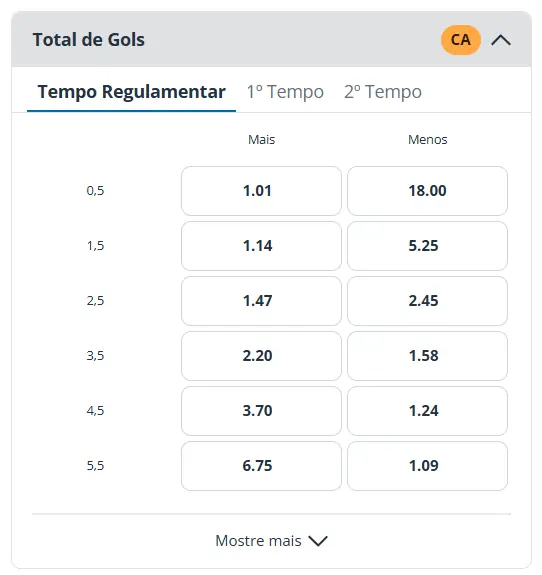542x575 pixels.
Task: Switch to the 1º Tempo tab
Action: (285, 92)
